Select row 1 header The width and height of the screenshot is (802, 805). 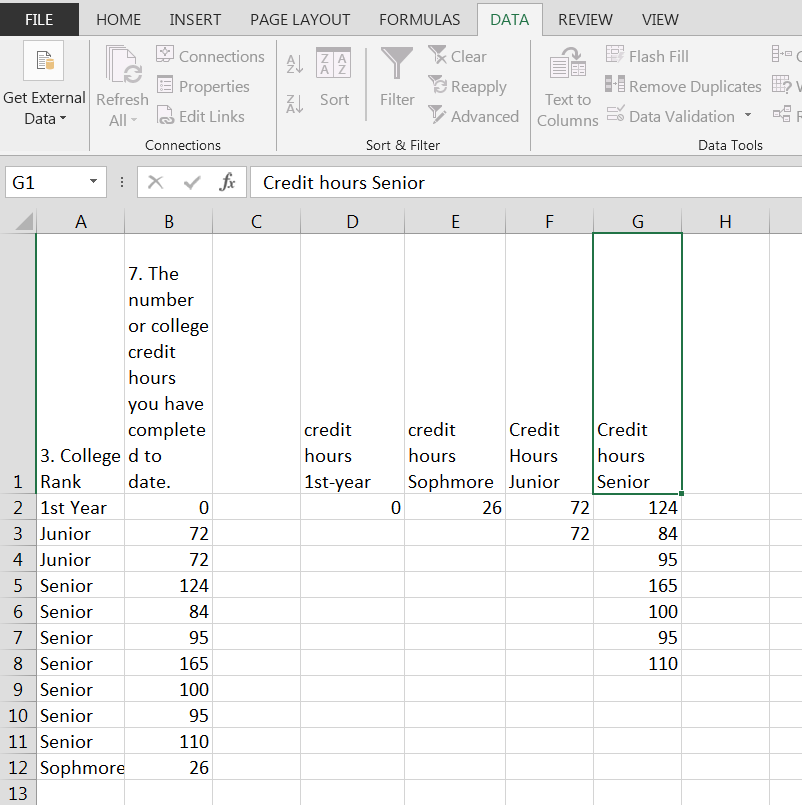(18, 363)
